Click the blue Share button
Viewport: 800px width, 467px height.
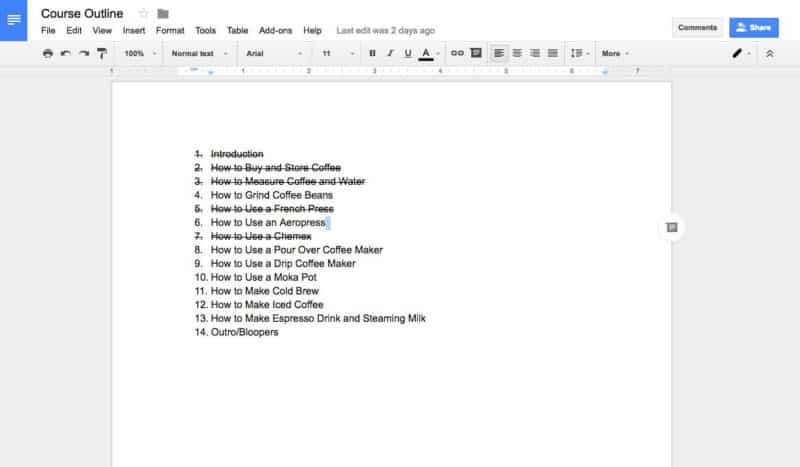[x=754, y=28]
